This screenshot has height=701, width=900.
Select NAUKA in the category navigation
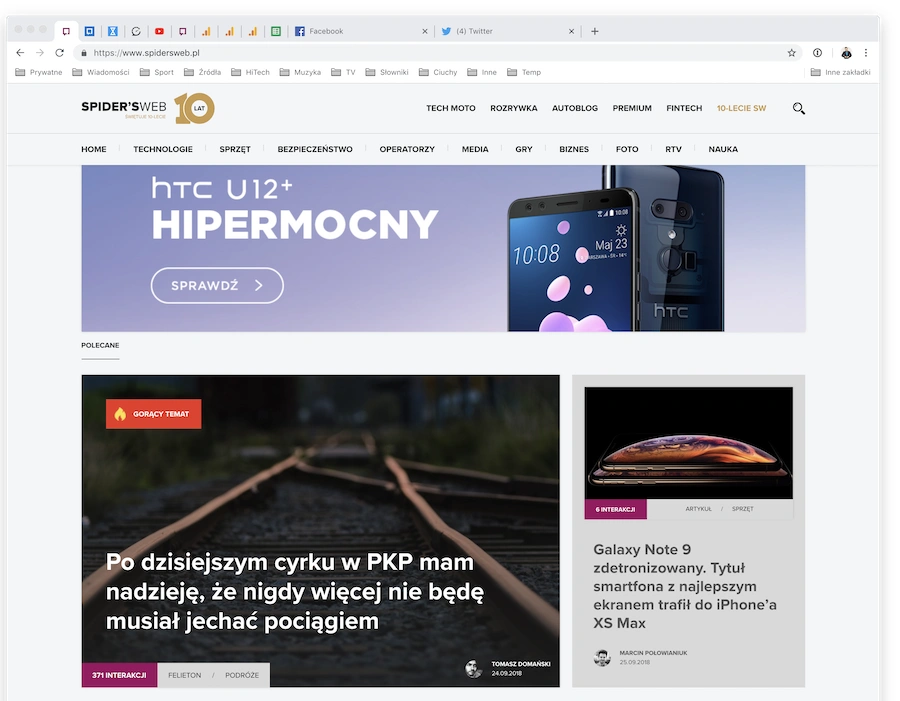coord(723,149)
